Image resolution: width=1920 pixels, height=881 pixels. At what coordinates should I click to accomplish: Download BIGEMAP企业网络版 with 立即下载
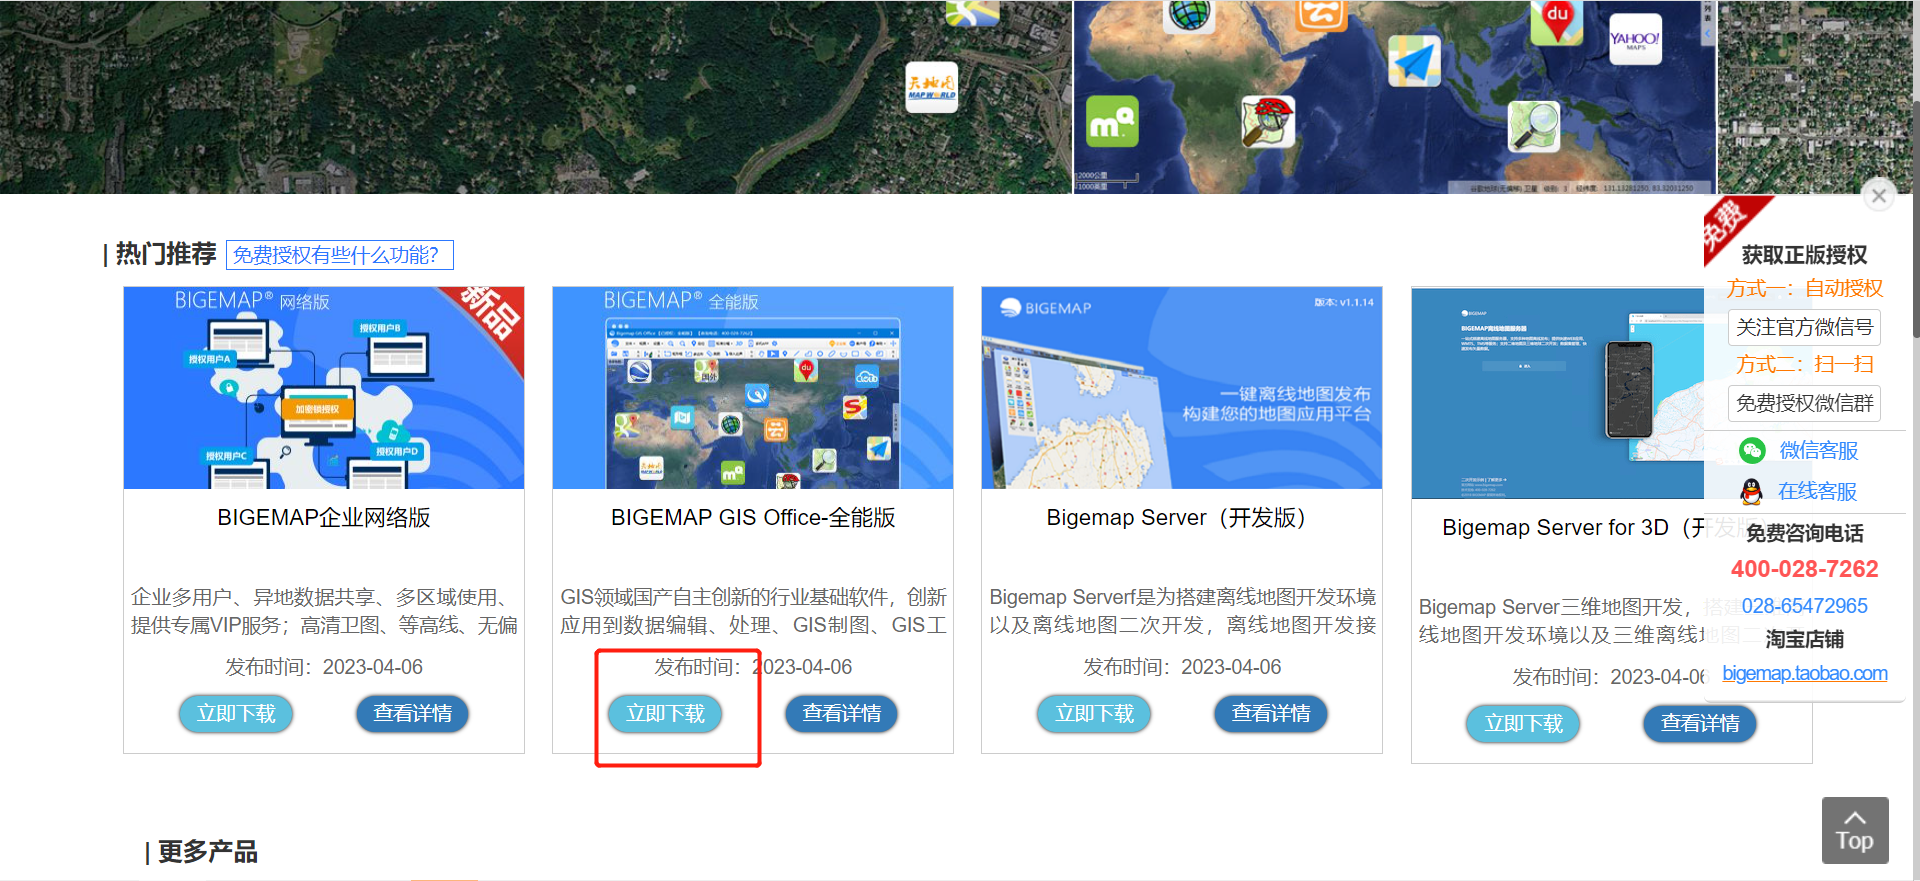[x=236, y=714]
